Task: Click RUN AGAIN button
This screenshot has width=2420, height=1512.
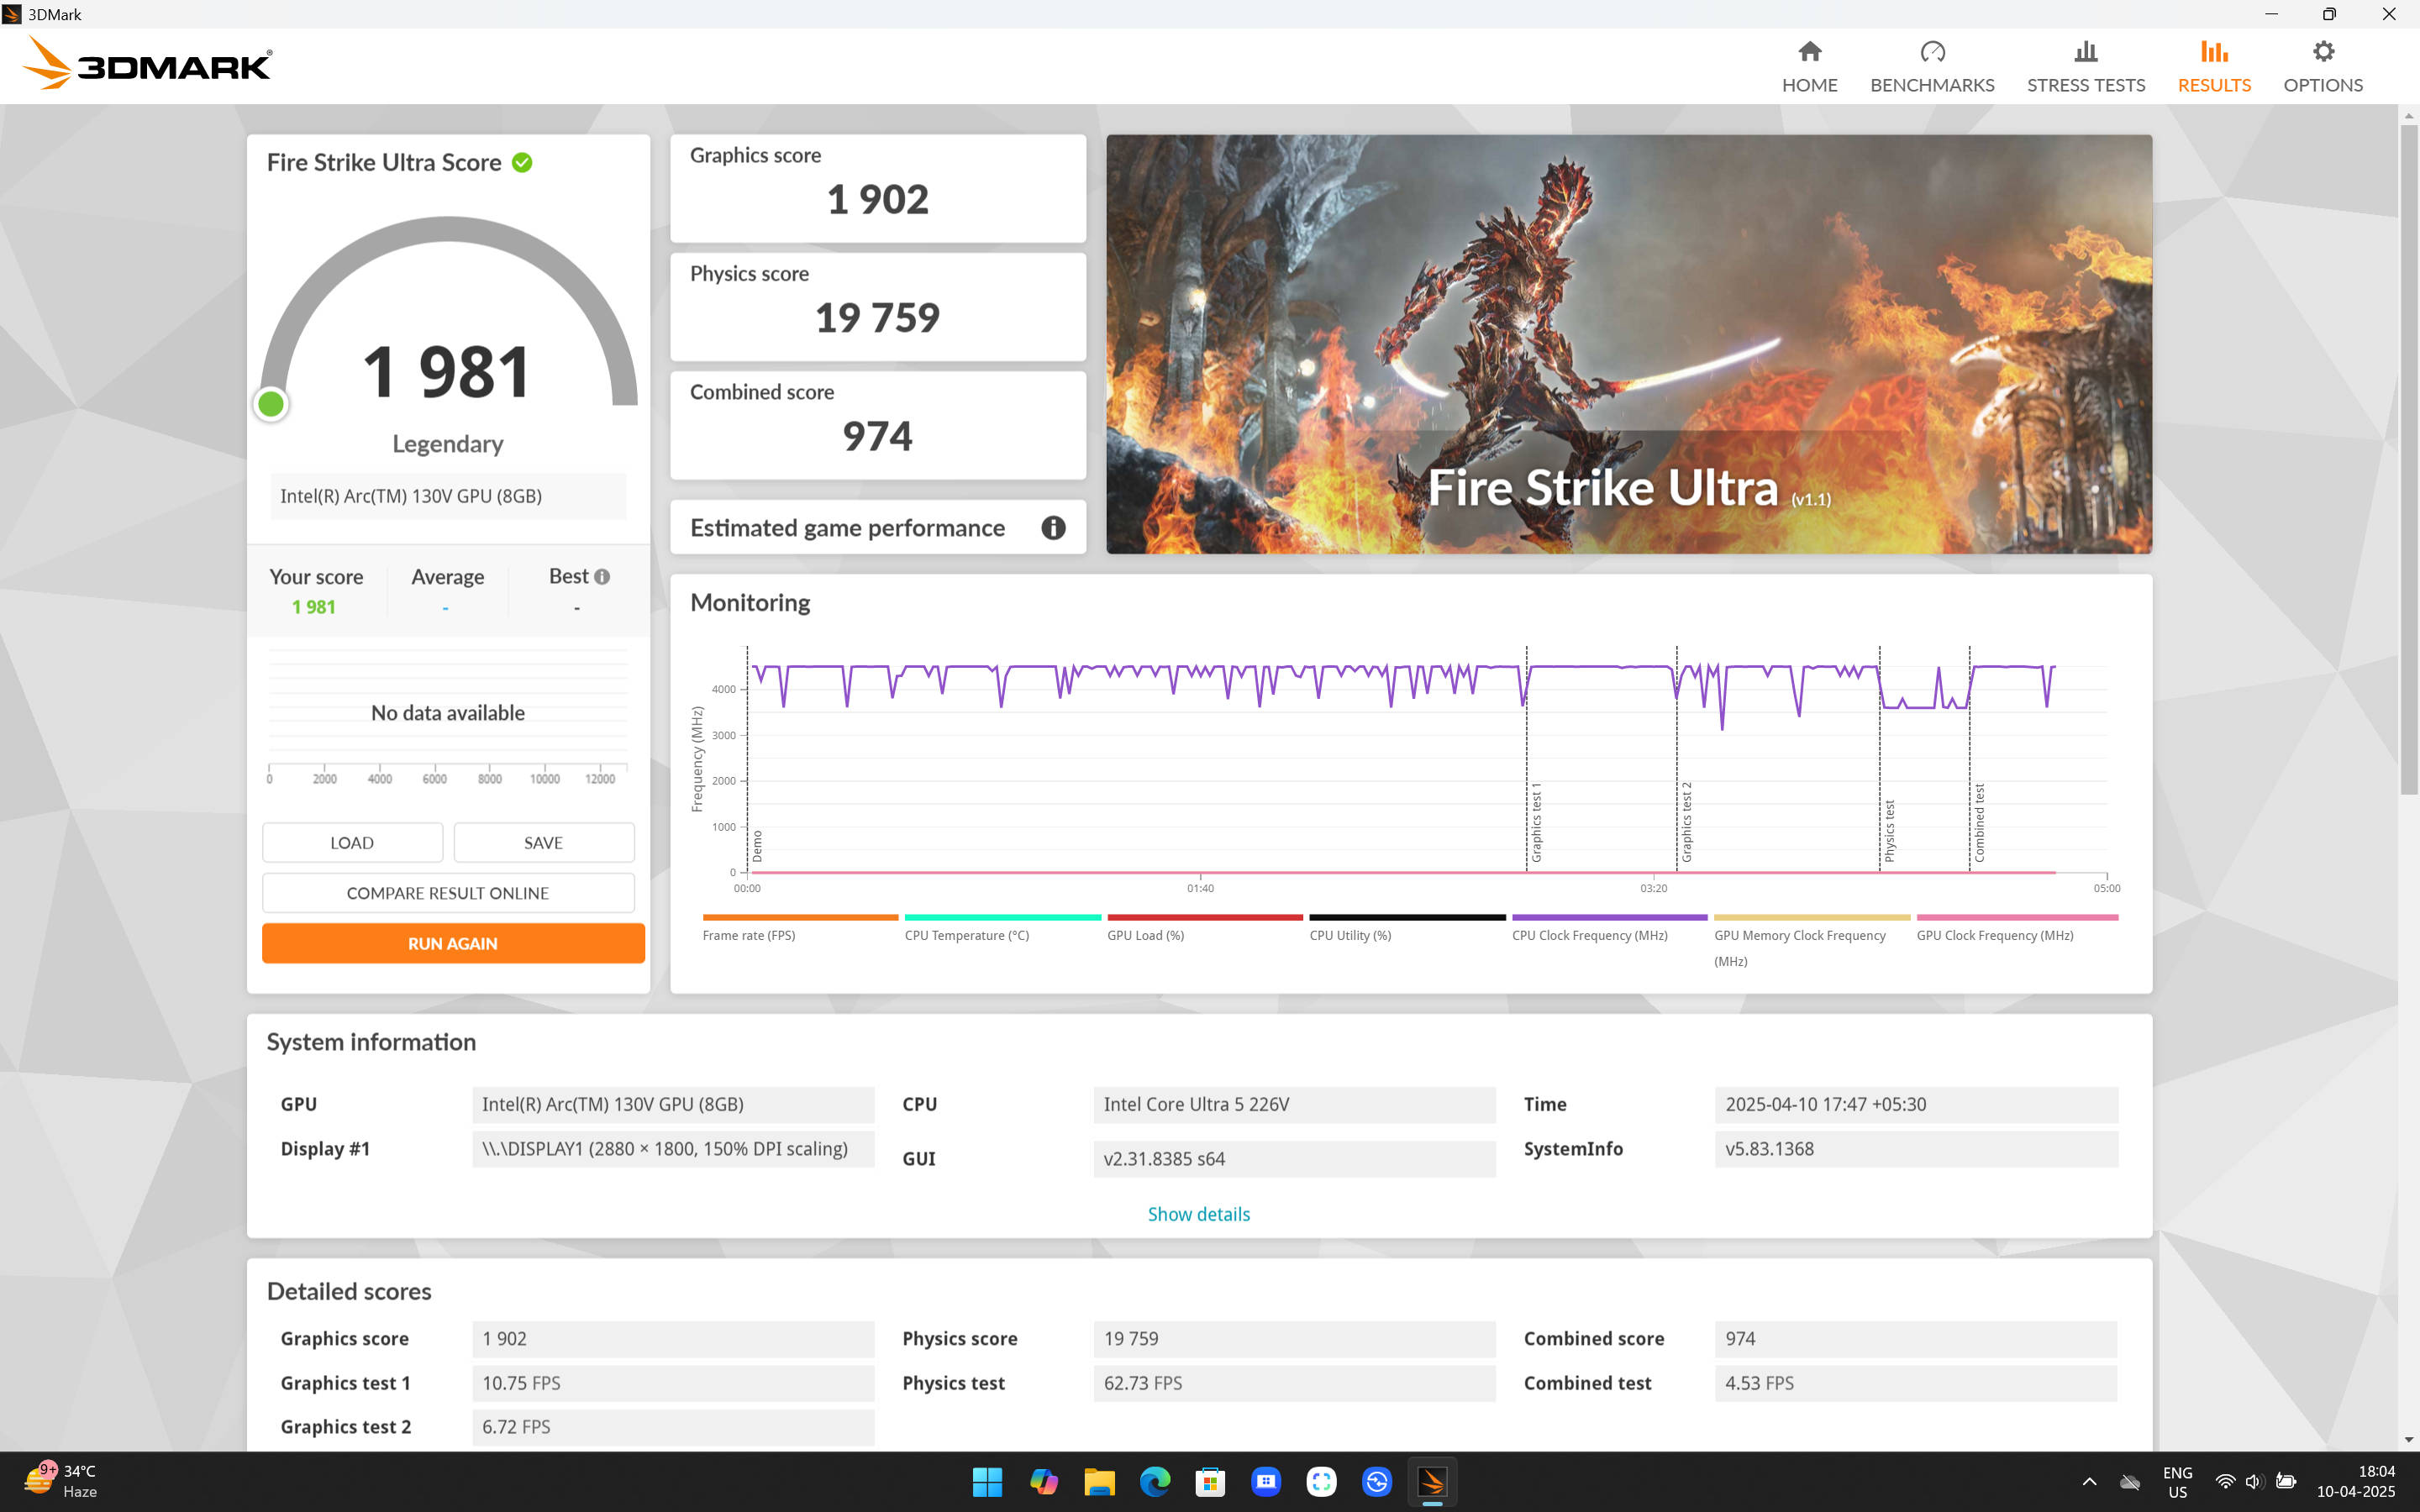Action: coord(453,943)
